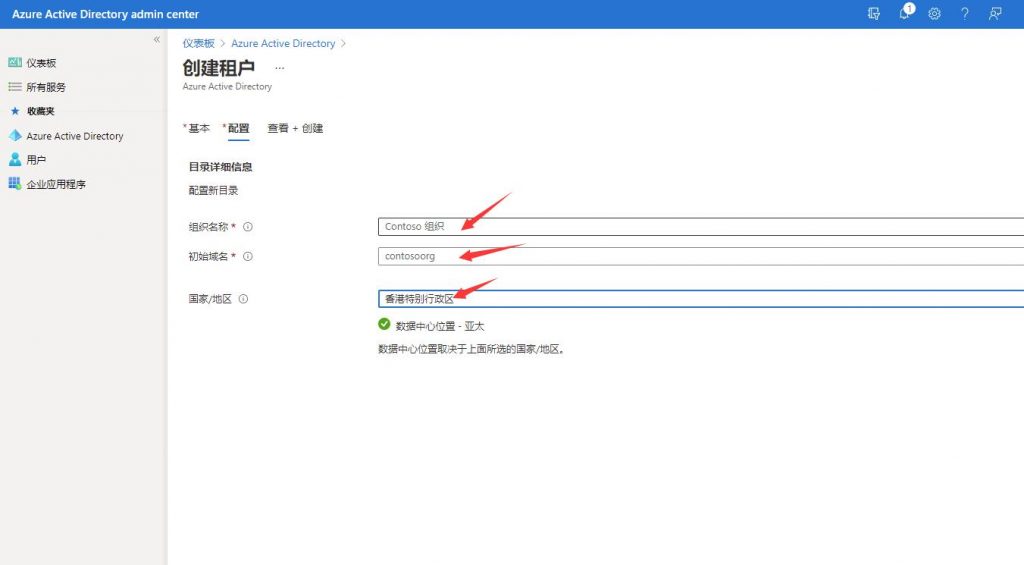Click the 初始域名 input field
Screen dimensions: 1024x565
701,256
